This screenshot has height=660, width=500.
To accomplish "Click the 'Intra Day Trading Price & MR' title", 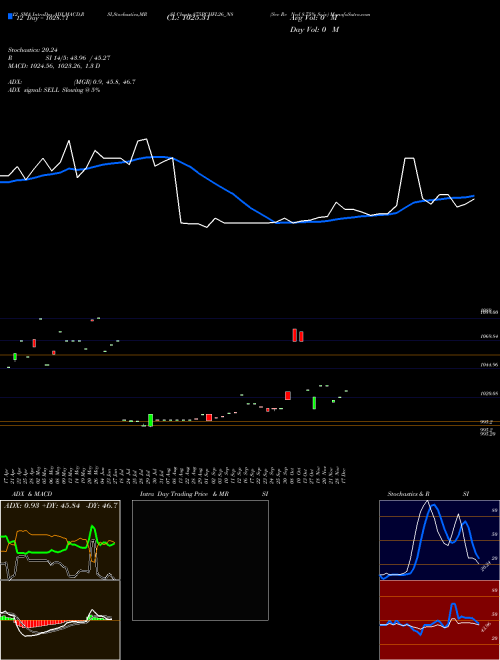I will click(x=185, y=494).
